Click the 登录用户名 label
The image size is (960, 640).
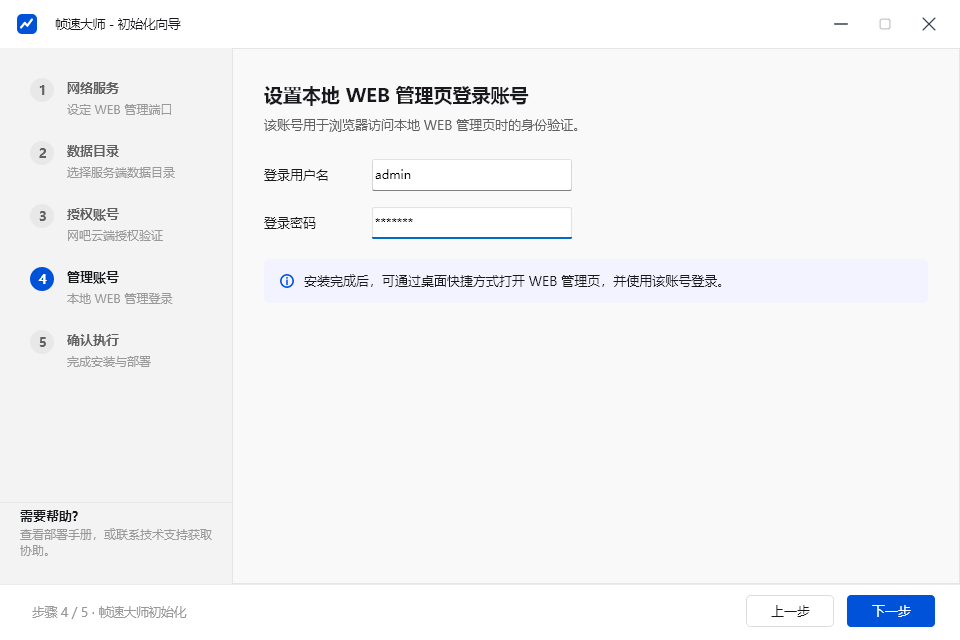pyautogui.click(x=296, y=175)
